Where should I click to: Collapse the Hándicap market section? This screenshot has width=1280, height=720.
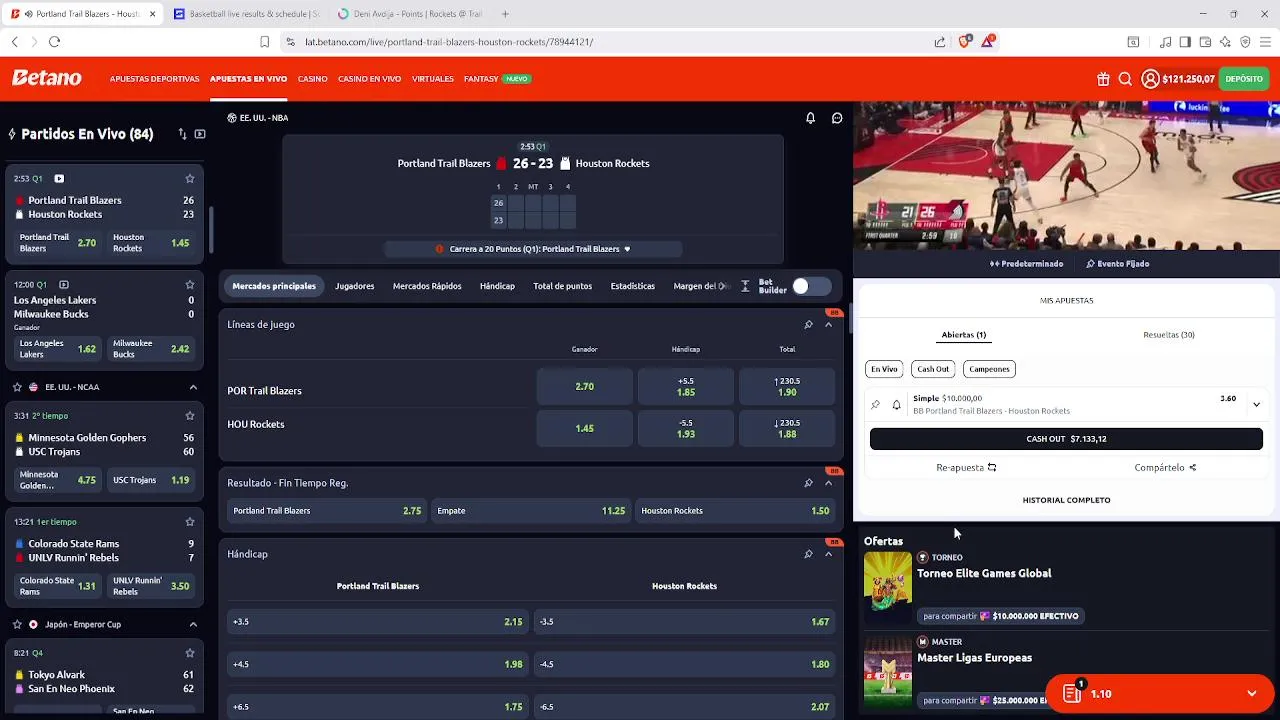pyautogui.click(x=828, y=554)
